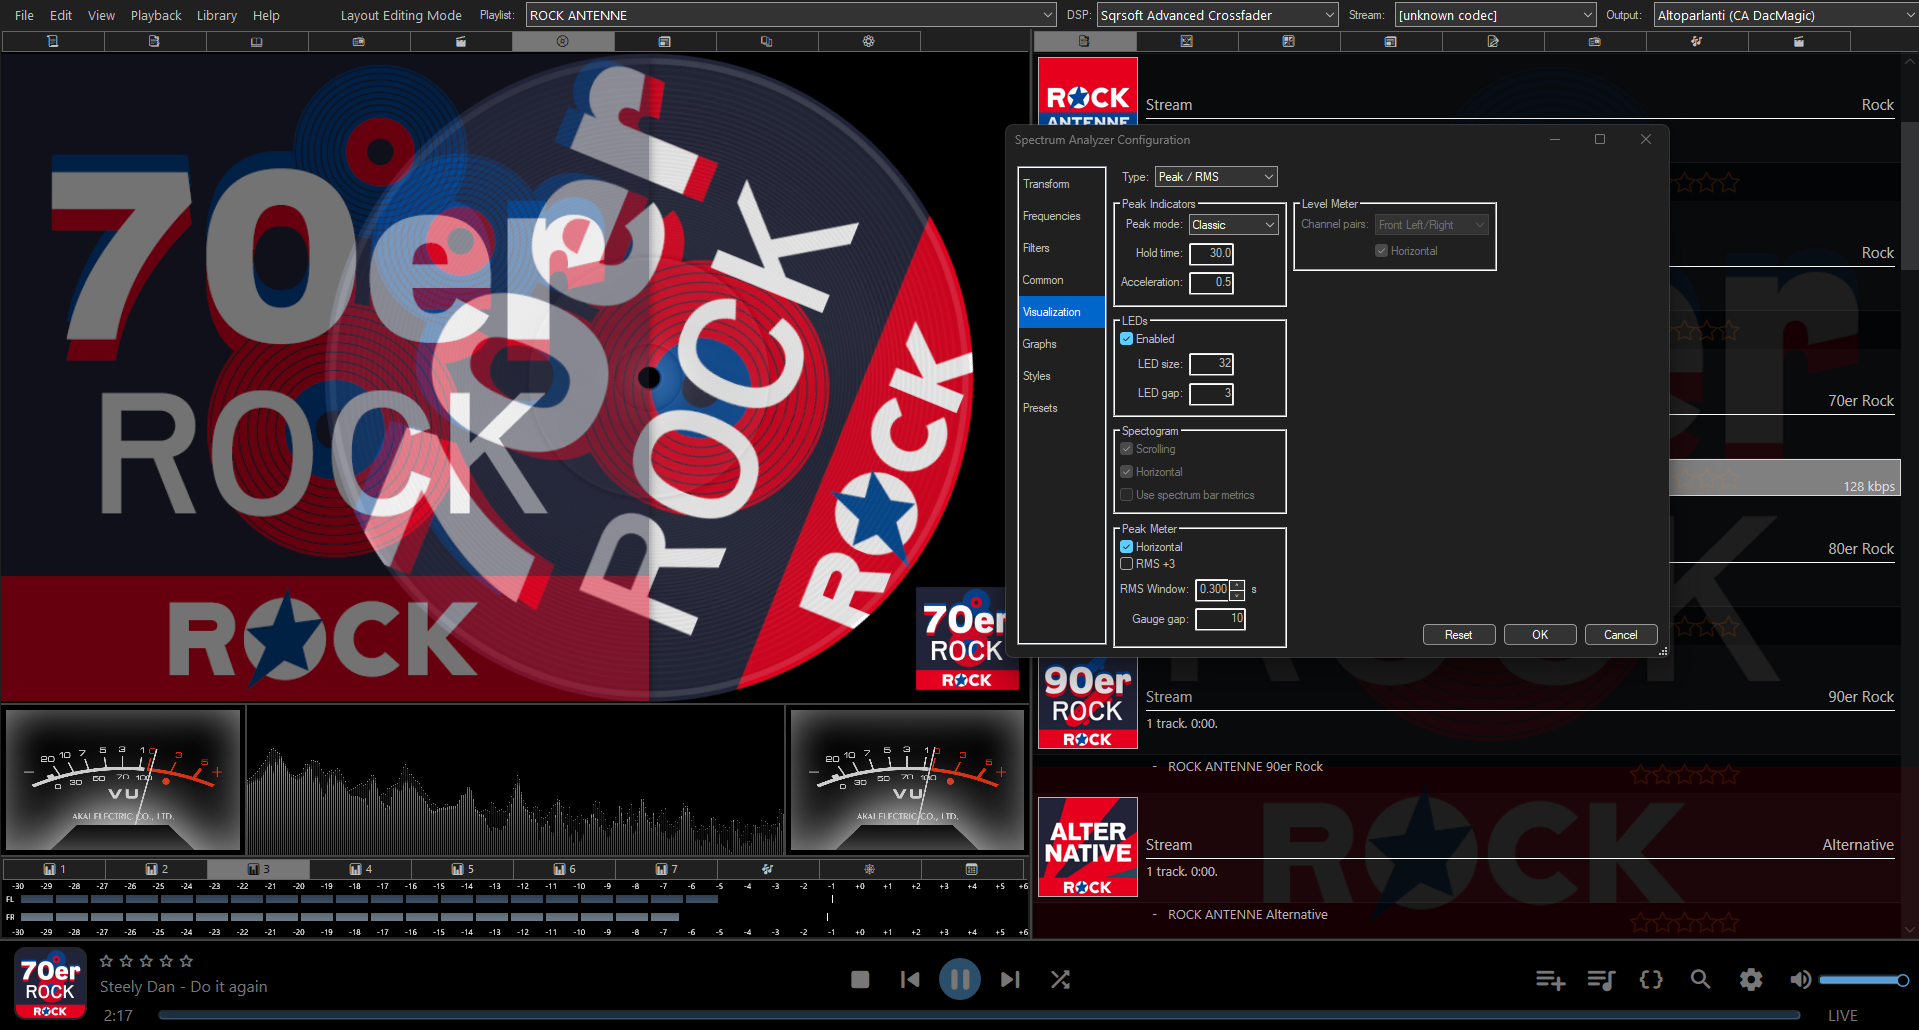The width and height of the screenshot is (1919, 1030).
Task: Open the Peak mode dropdown
Action: (x=1233, y=225)
